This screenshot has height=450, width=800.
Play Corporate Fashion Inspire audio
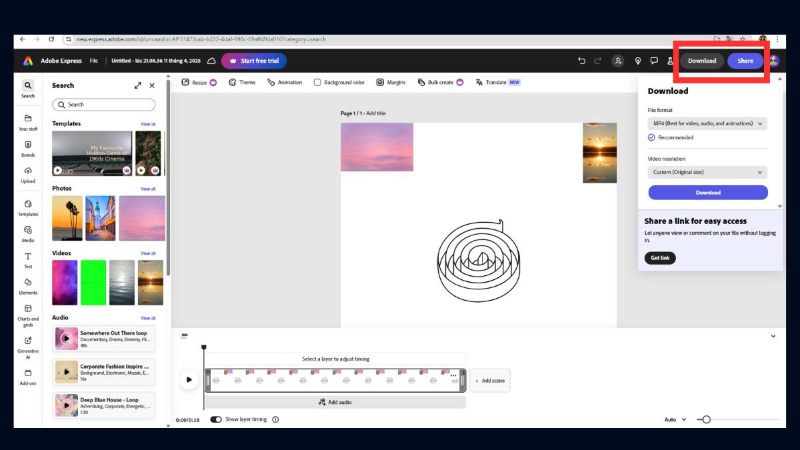point(66,372)
